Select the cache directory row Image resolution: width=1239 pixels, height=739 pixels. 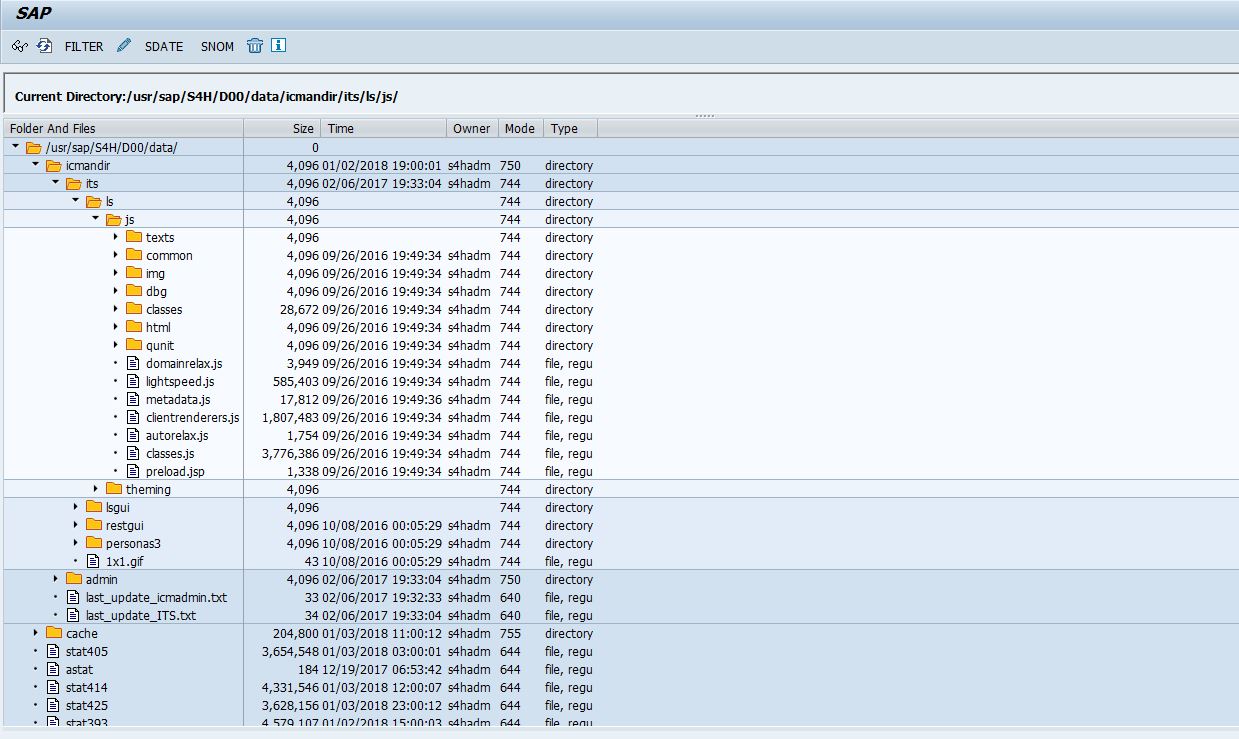click(x=80, y=633)
